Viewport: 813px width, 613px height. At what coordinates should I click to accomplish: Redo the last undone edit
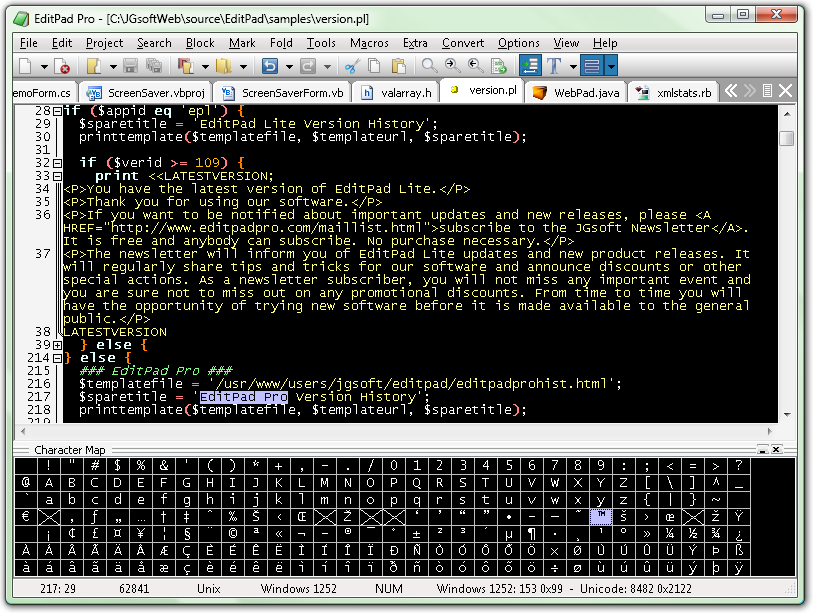[308, 66]
